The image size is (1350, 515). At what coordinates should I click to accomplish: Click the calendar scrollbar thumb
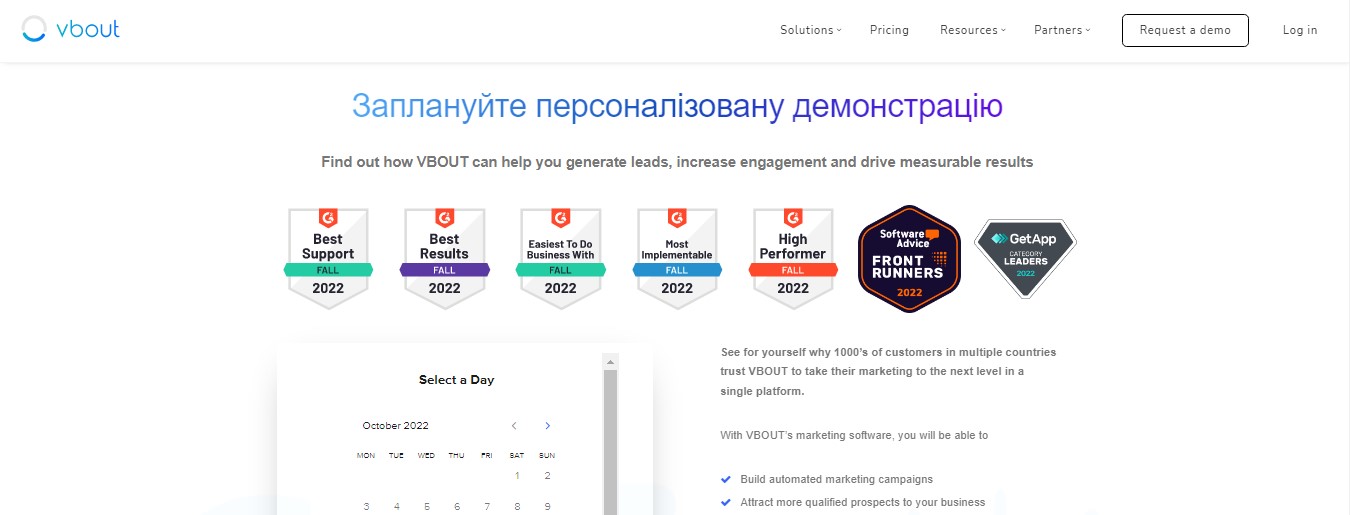coord(610,442)
